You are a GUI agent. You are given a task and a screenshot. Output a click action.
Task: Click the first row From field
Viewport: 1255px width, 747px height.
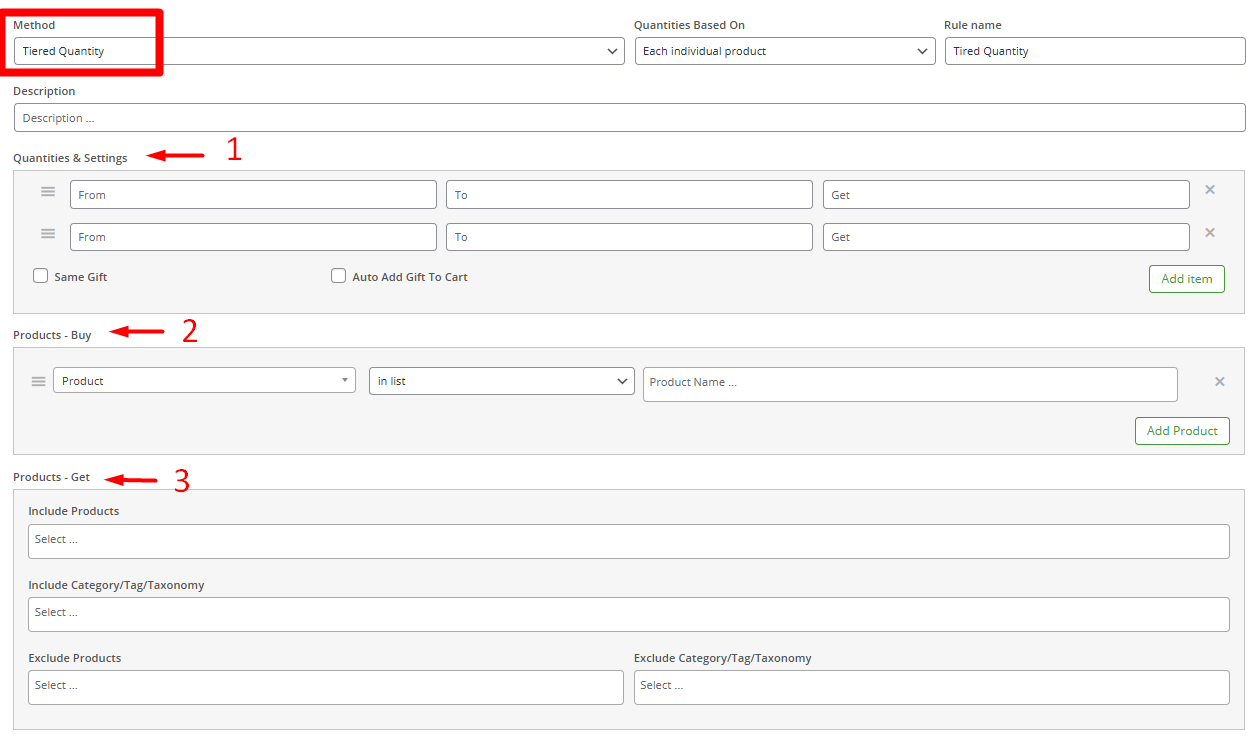point(253,195)
